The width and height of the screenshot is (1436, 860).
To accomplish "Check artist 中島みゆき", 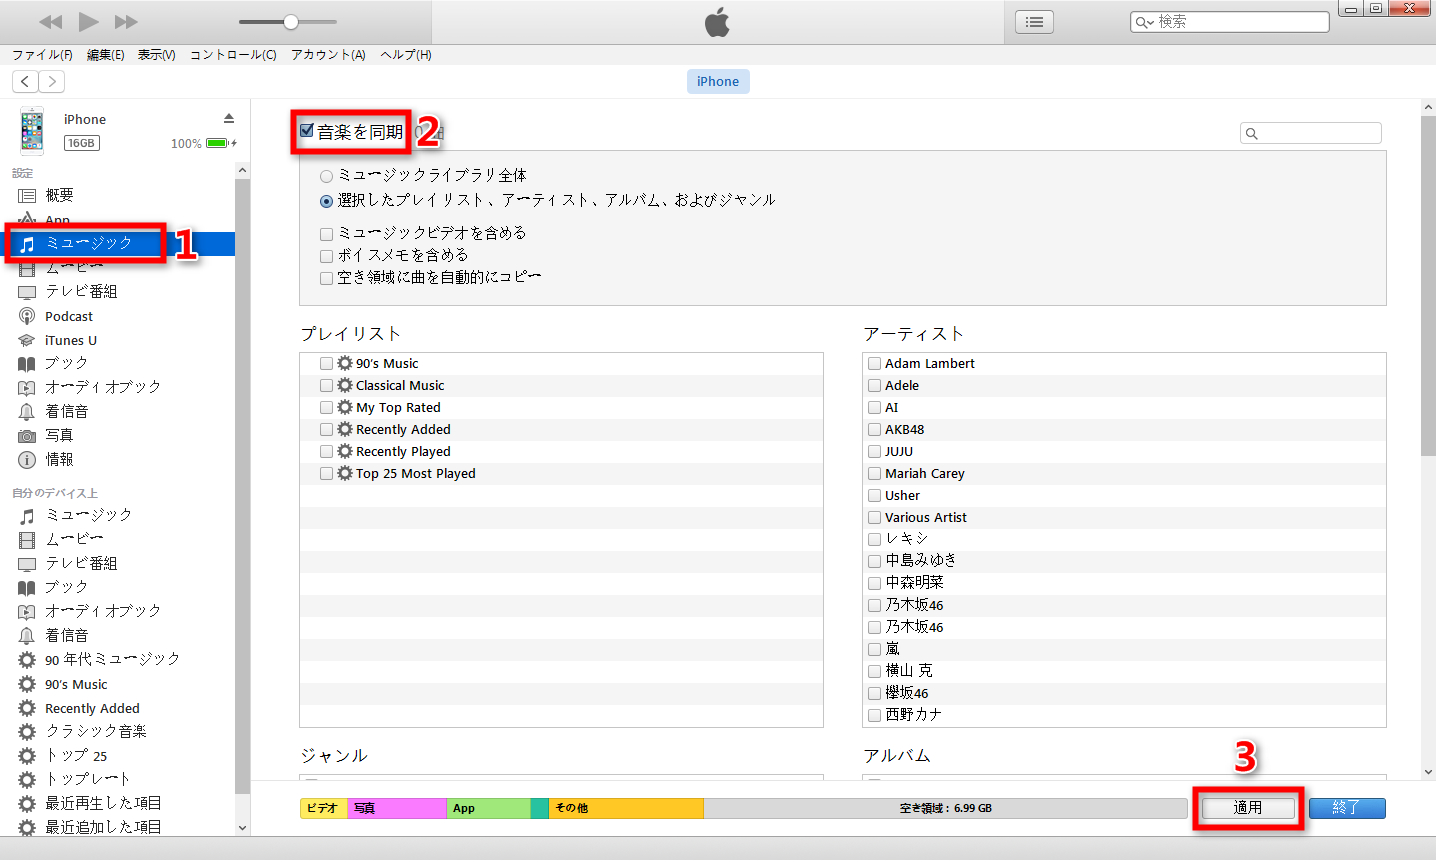I will click(874, 561).
